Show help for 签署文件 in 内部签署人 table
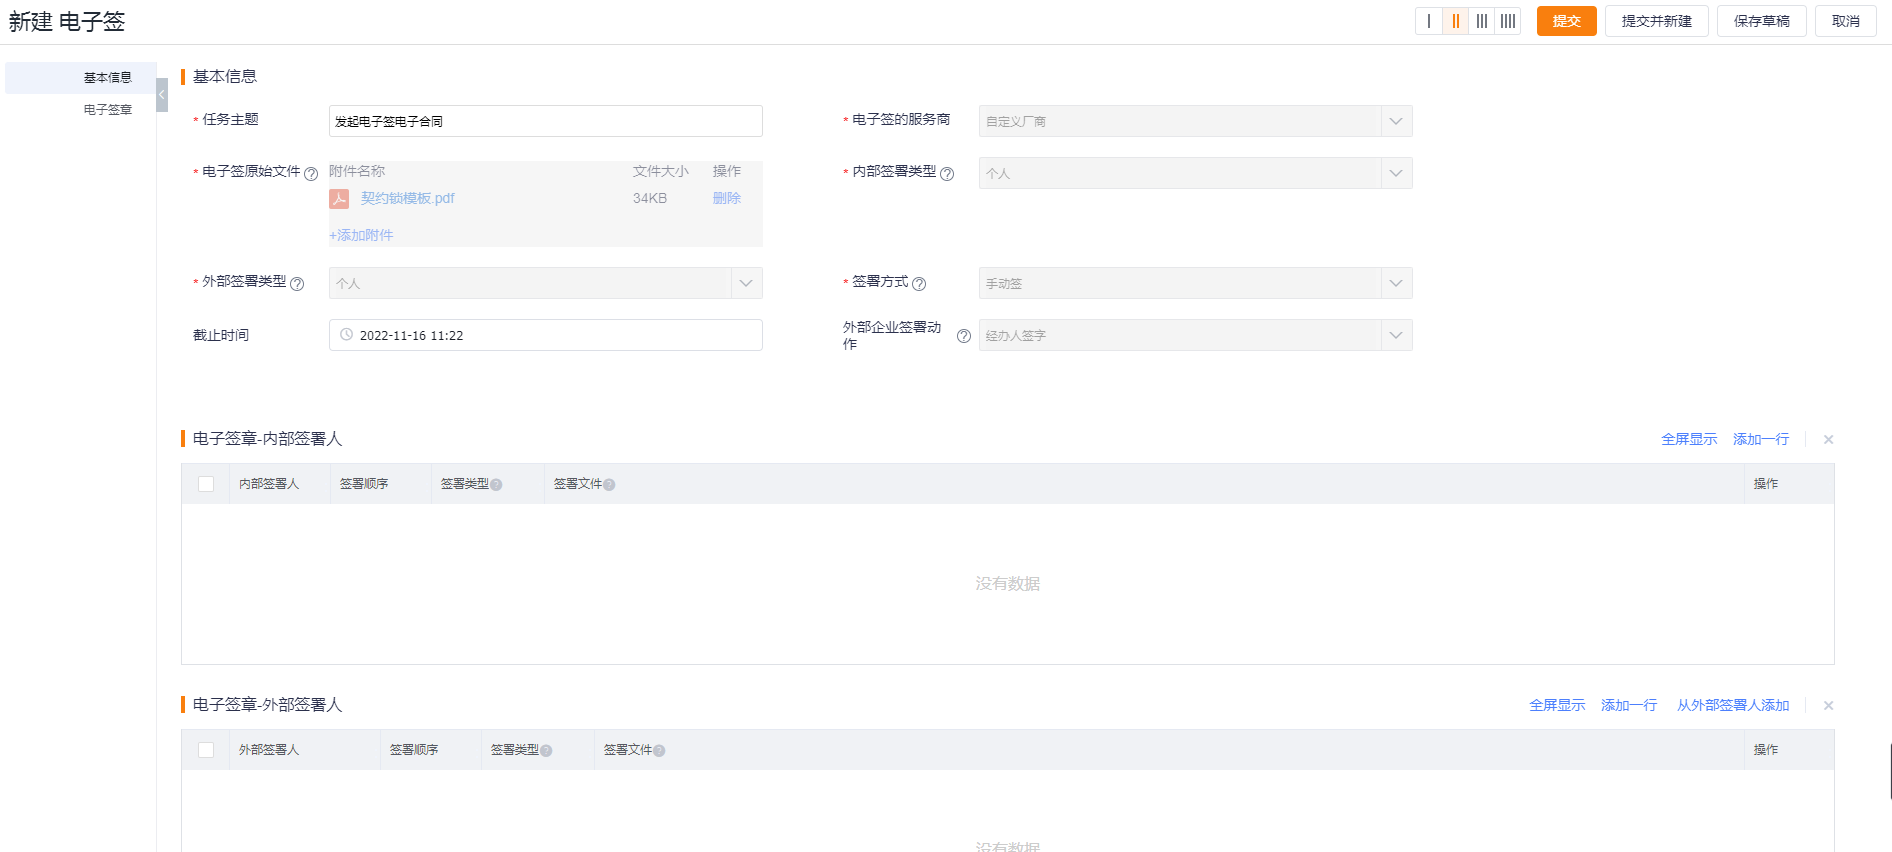The height and width of the screenshot is (852, 1892). click(x=609, y=485)
